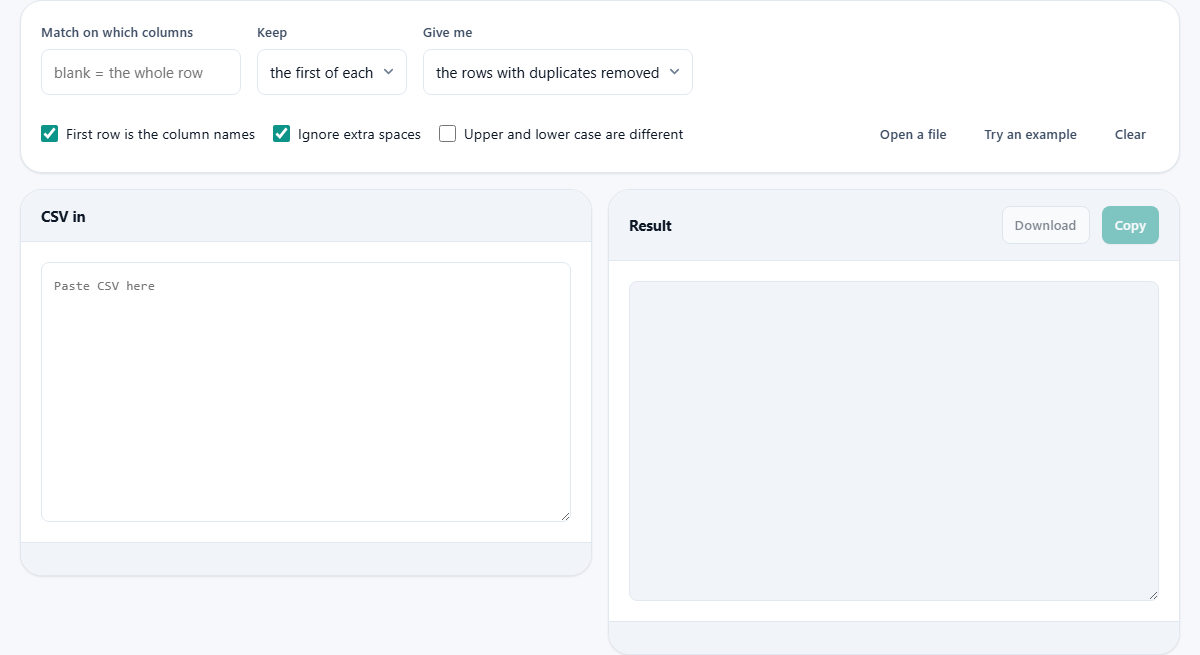Toggle the 'Ignore extra spaces' checkbox
The width and height of the screenshot is (1200, 655).
click(x=282, y=134)
